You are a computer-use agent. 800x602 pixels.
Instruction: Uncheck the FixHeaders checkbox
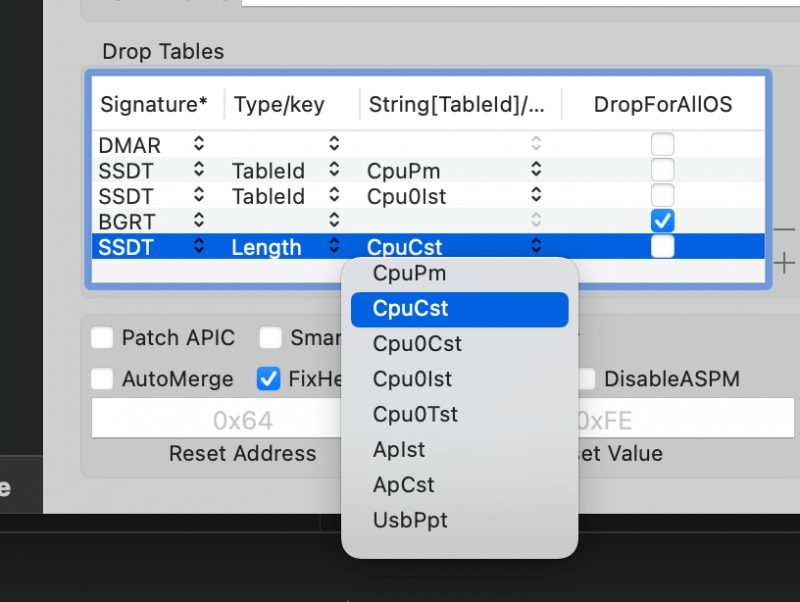(x=269, y=379)
